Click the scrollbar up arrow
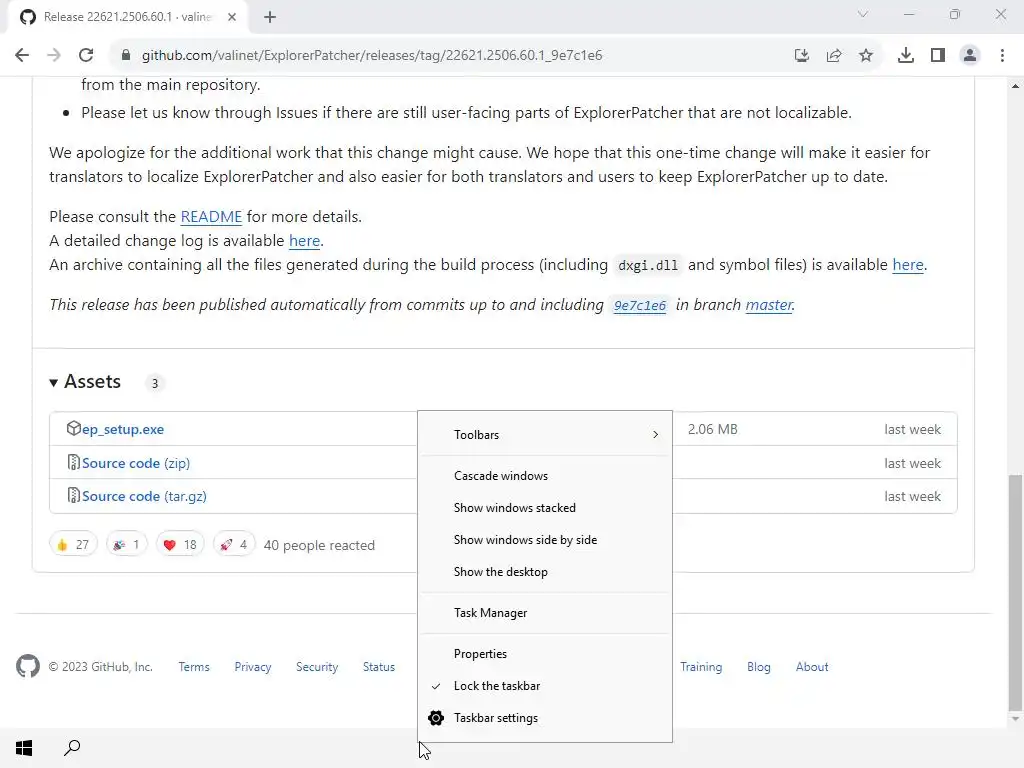 [x=1015, y=86]
